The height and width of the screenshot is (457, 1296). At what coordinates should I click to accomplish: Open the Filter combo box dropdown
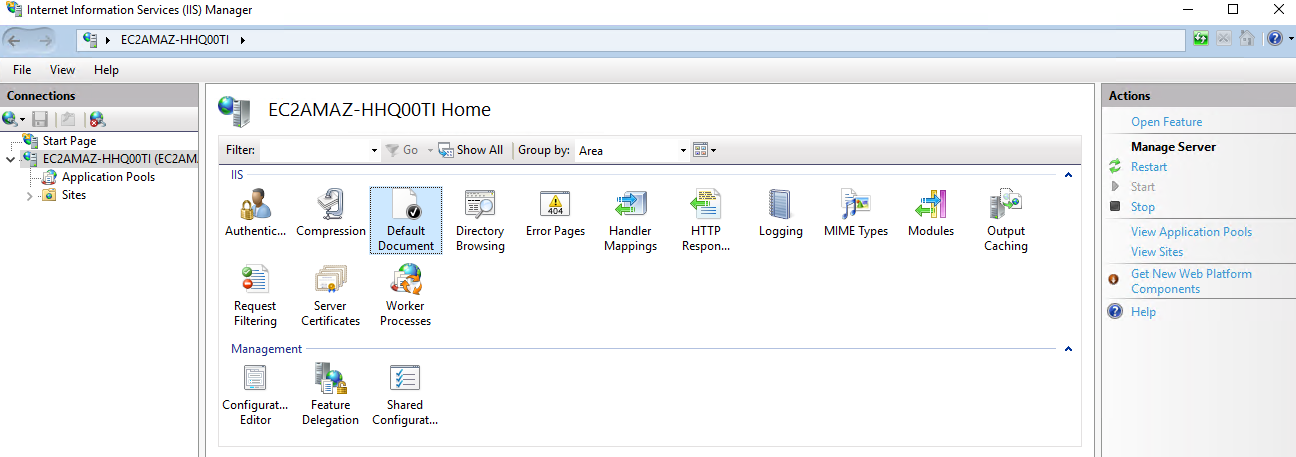[374, 150]
